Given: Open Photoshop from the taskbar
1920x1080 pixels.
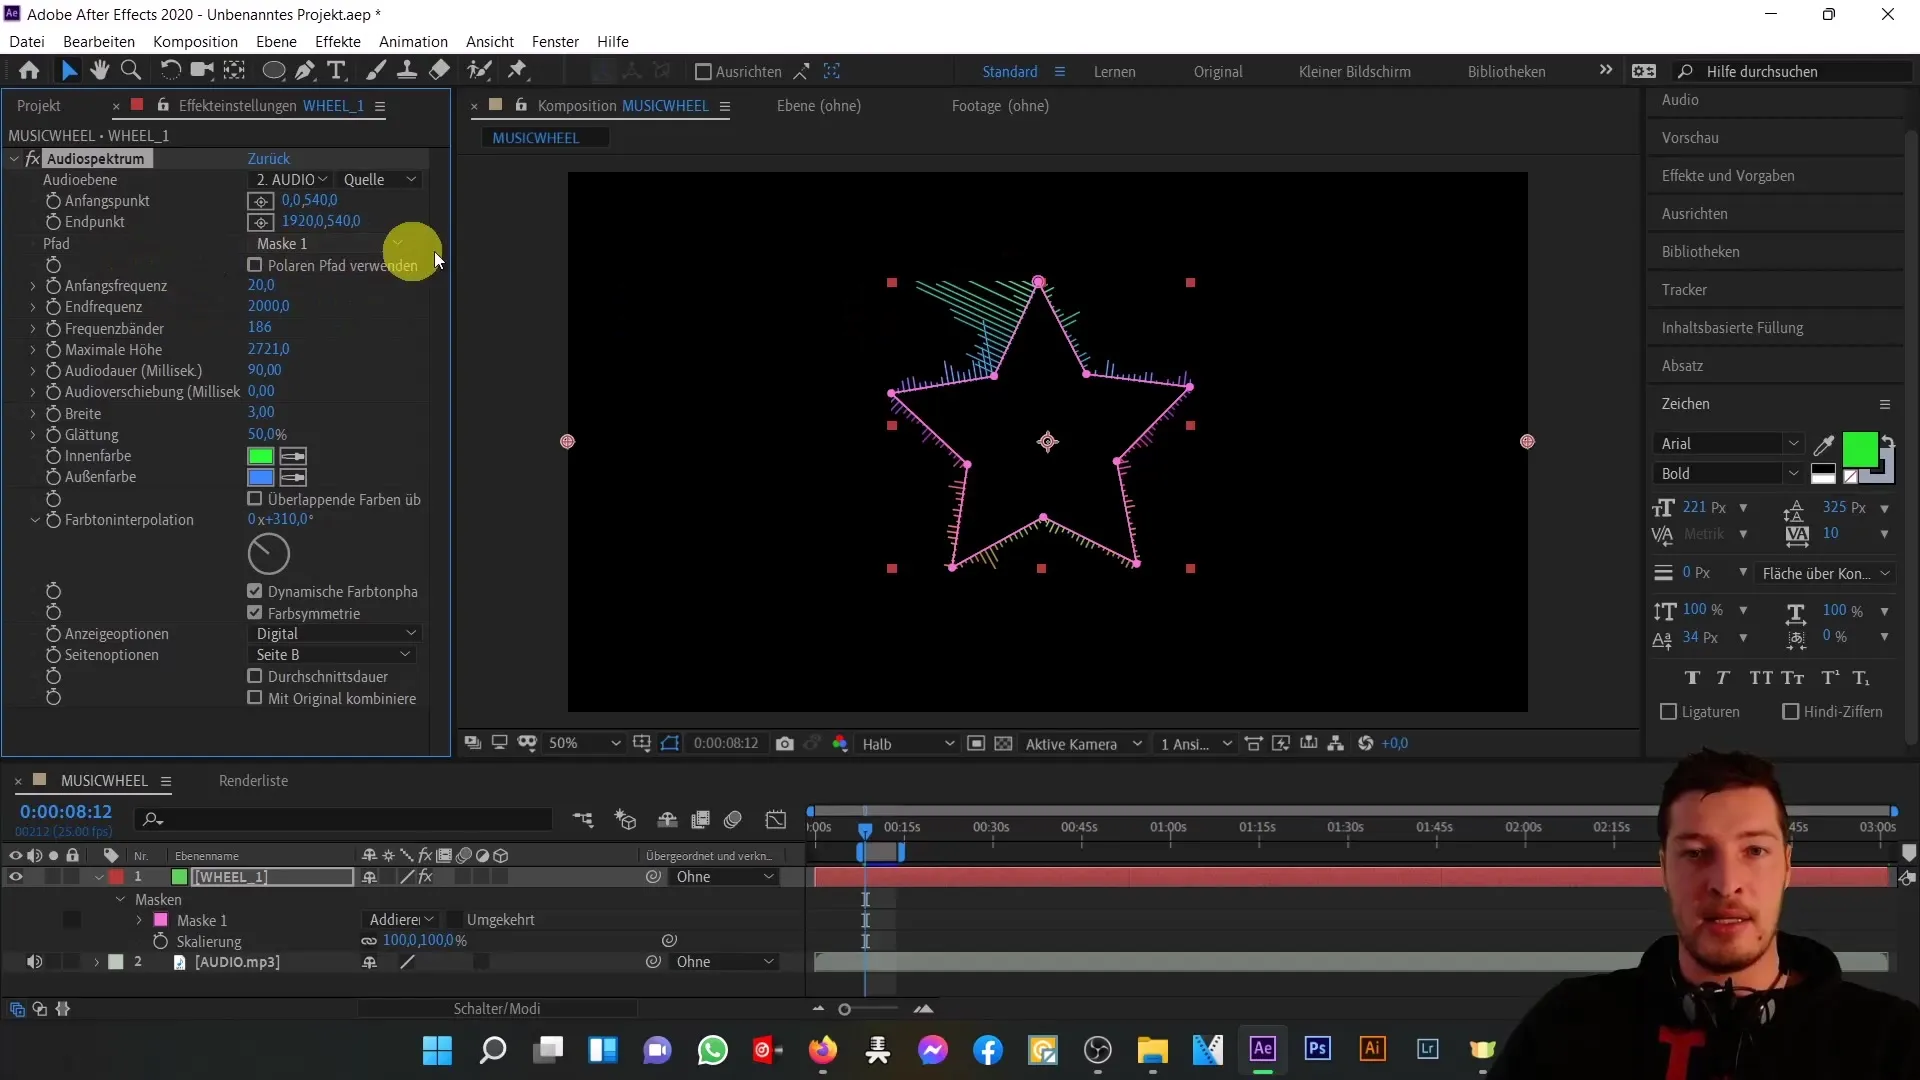Looking at the screenshot, I should click(1317, 1049).
